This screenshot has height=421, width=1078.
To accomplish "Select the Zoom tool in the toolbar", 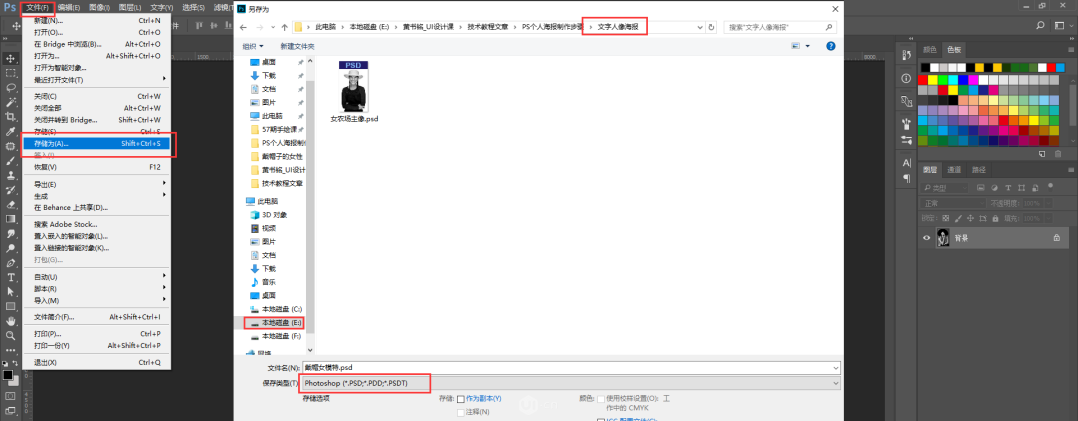I will coord(10,335).
